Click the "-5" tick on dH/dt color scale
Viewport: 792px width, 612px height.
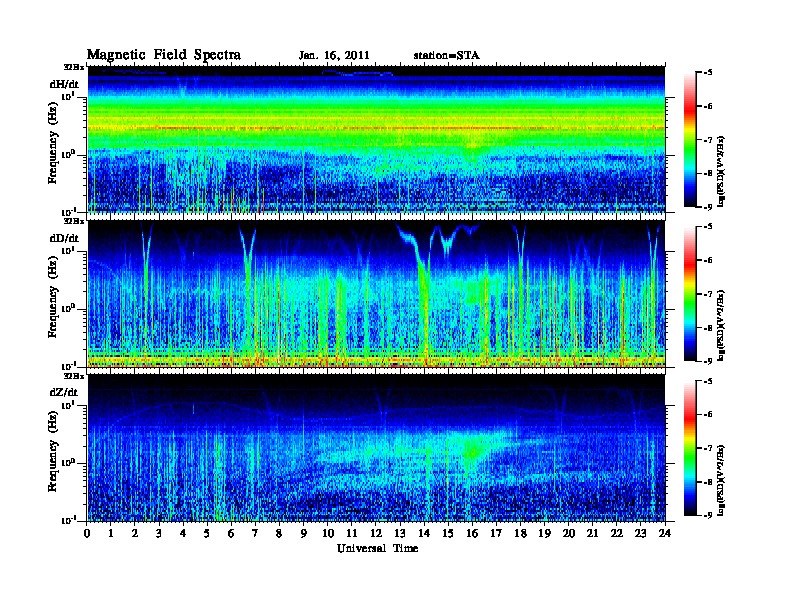pyautogui.click(x=707, y=73)
